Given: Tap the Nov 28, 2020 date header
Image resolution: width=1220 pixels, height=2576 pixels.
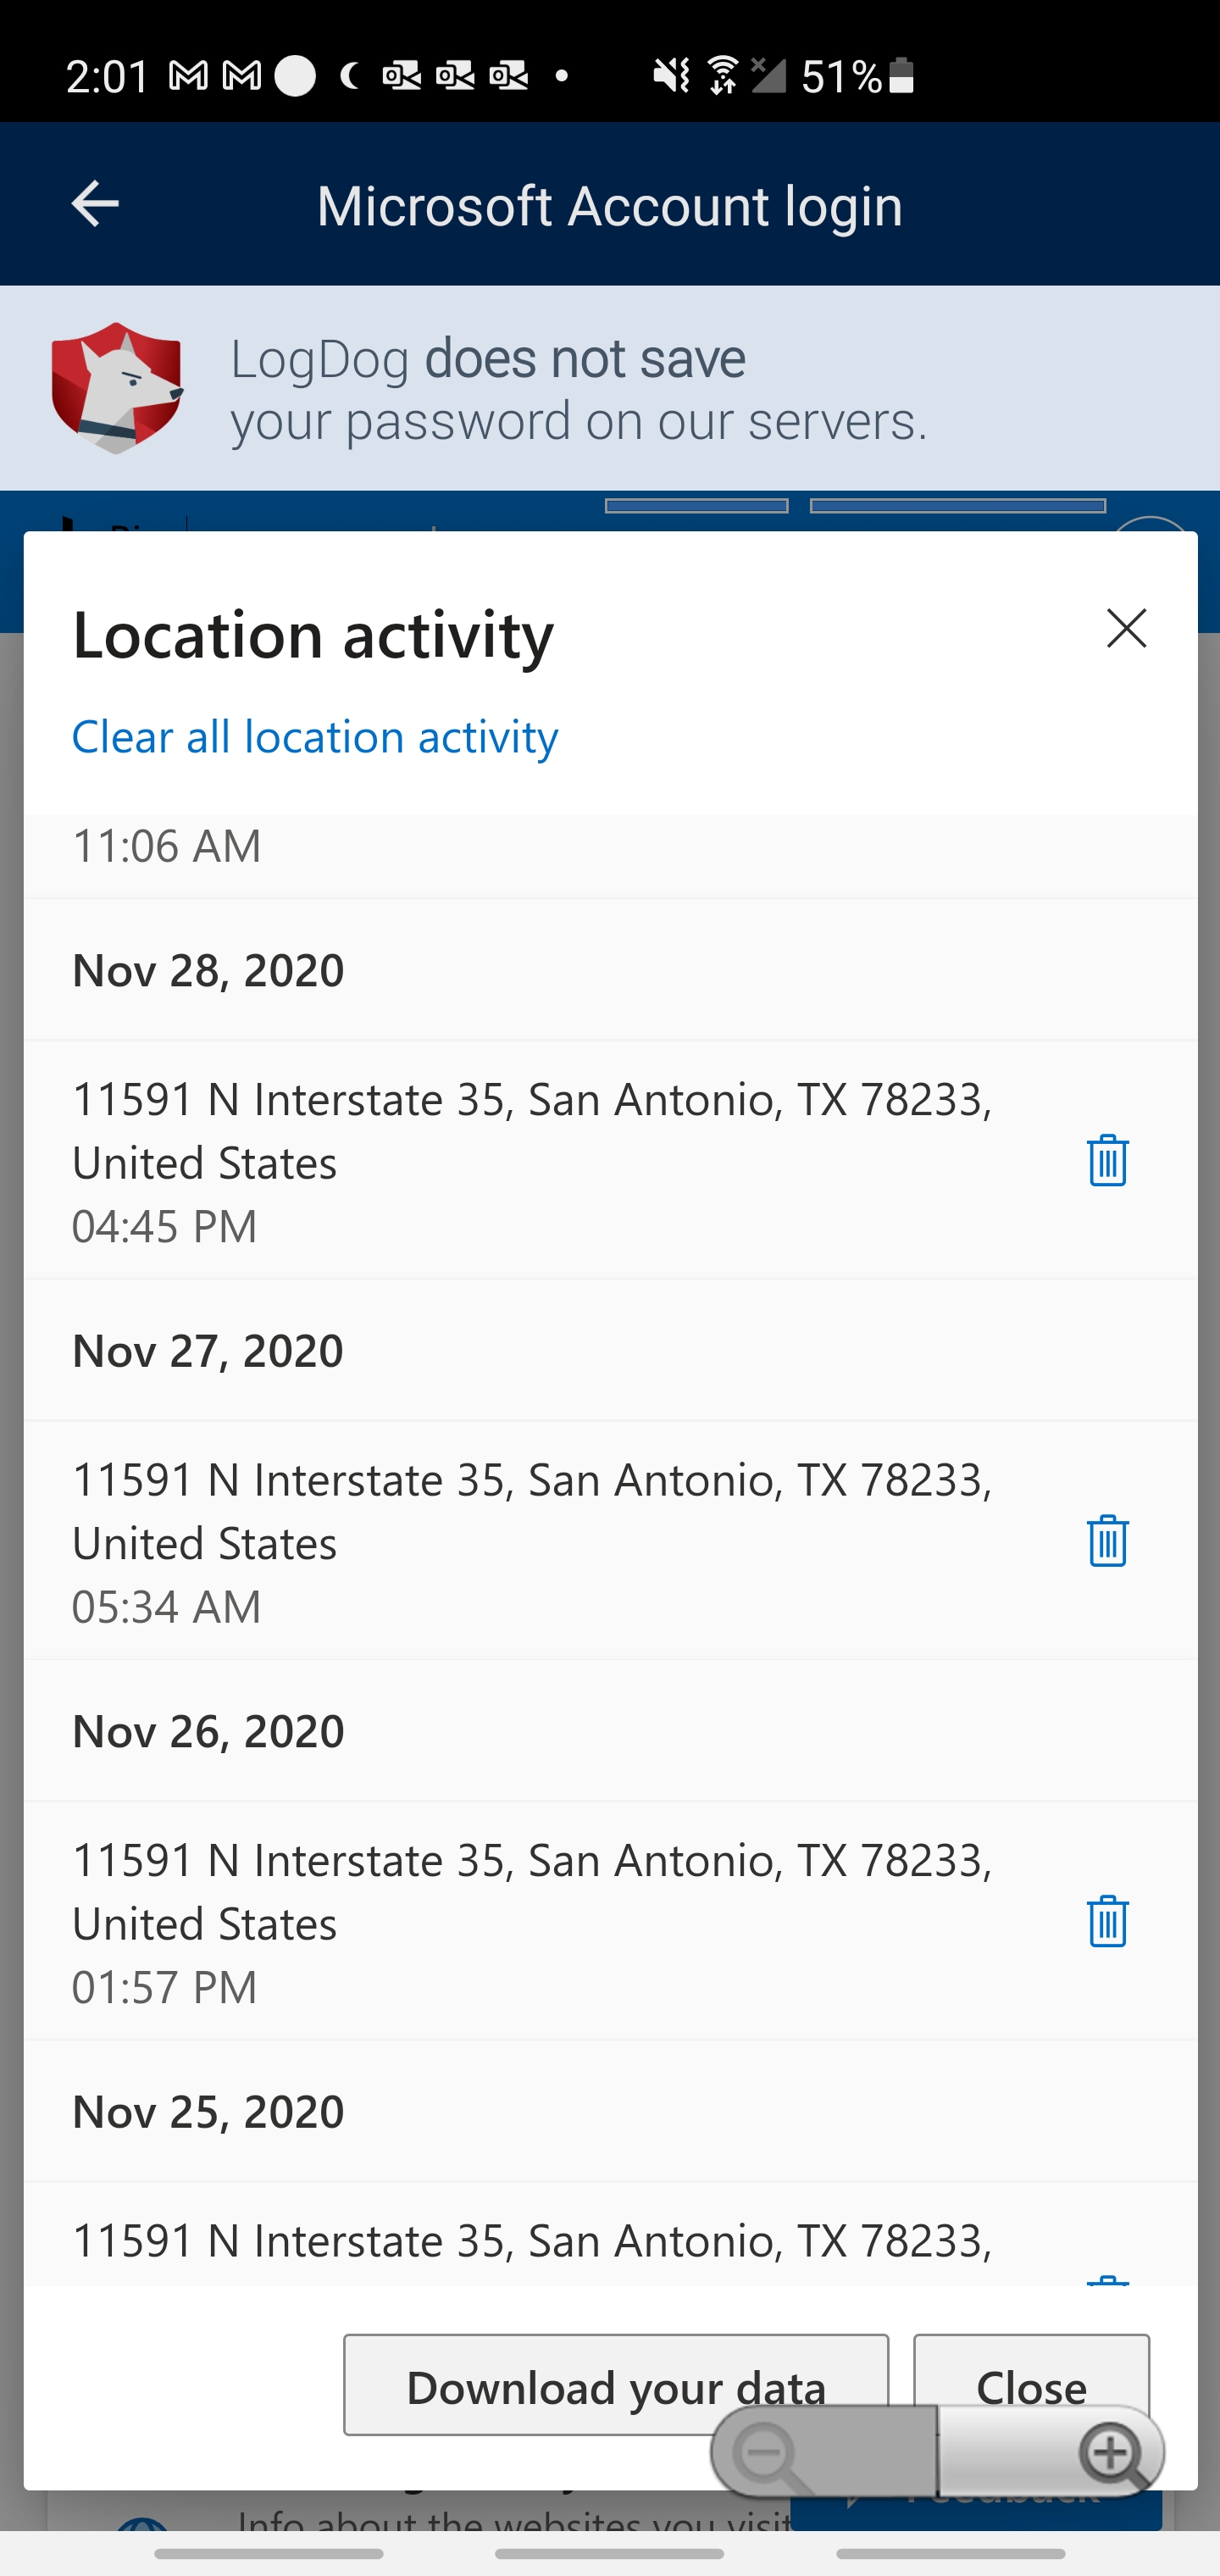Looking at the screenshot, I should pyautogui.click(x=209, y=970).
